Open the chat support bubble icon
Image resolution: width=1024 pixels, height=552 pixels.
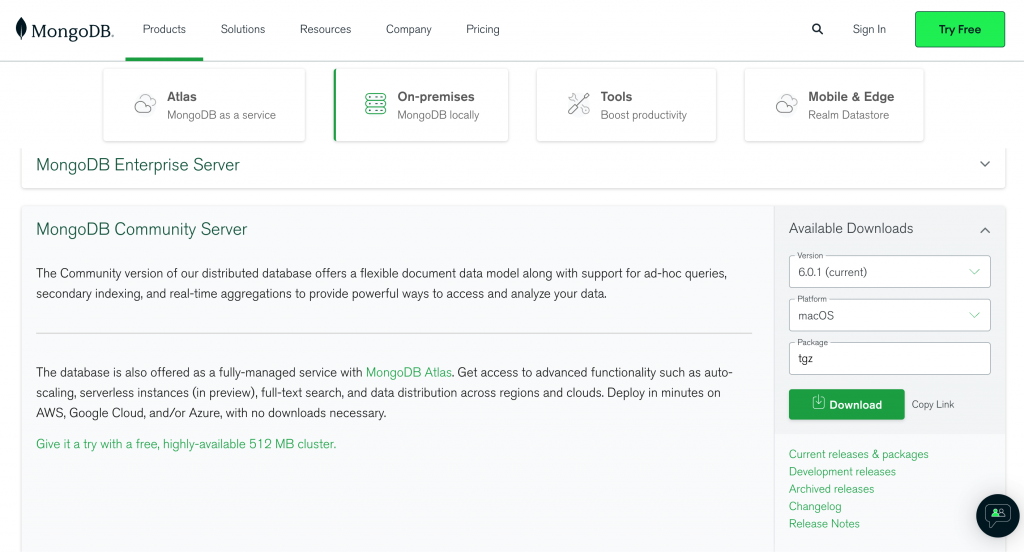[x=998, y=515]
